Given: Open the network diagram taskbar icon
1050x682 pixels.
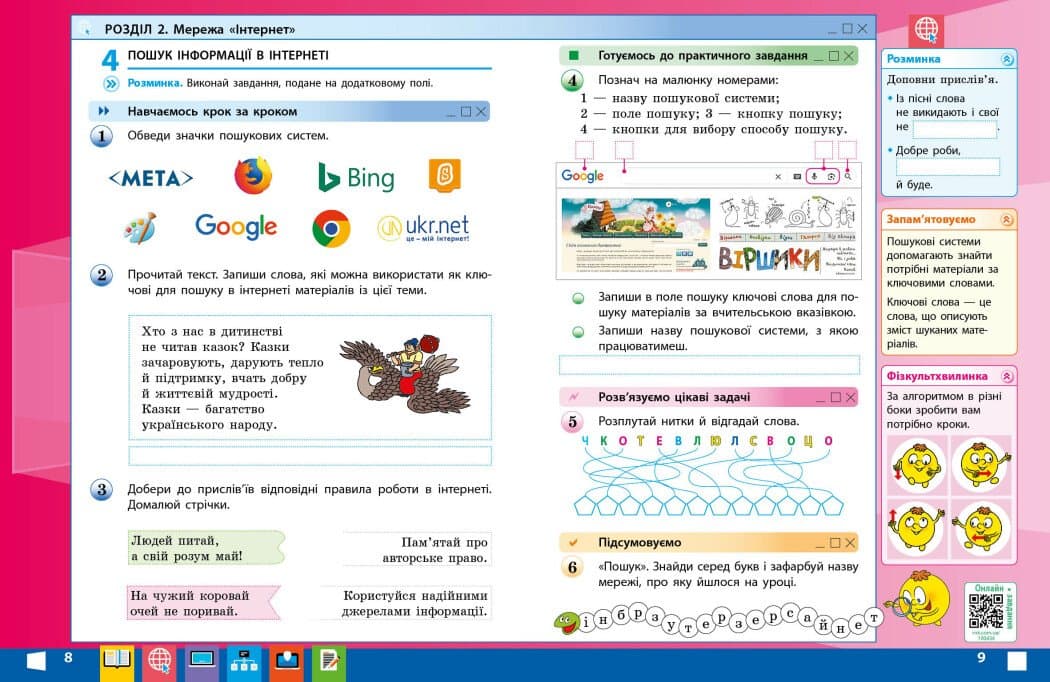Looking at the screenshot, I should [x=244, y=663].
